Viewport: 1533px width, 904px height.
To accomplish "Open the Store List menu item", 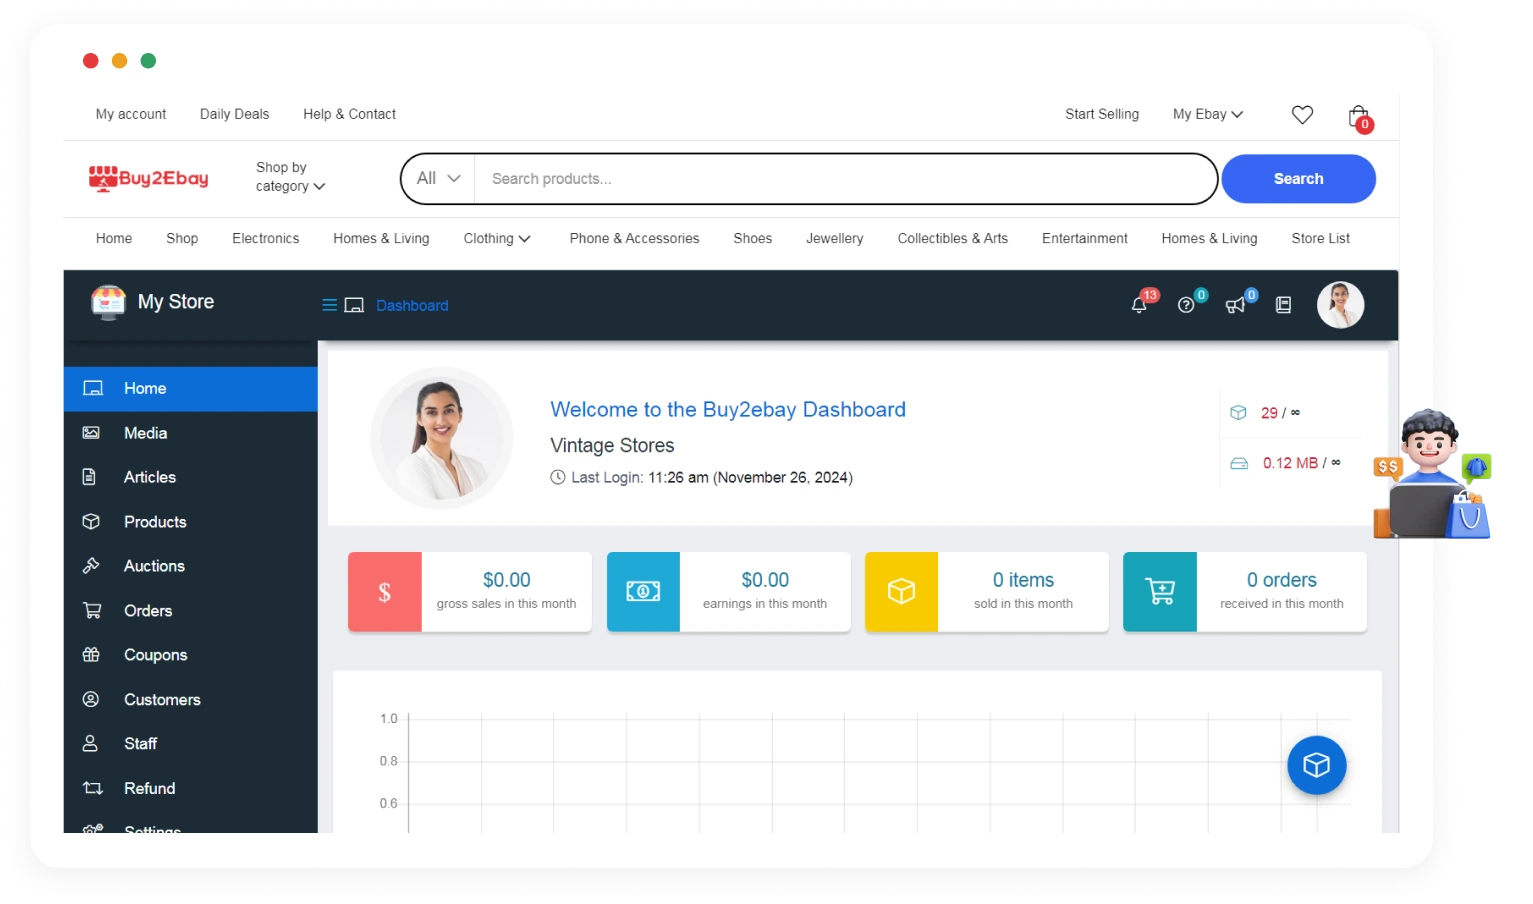I will click(x=1320, y=238).
